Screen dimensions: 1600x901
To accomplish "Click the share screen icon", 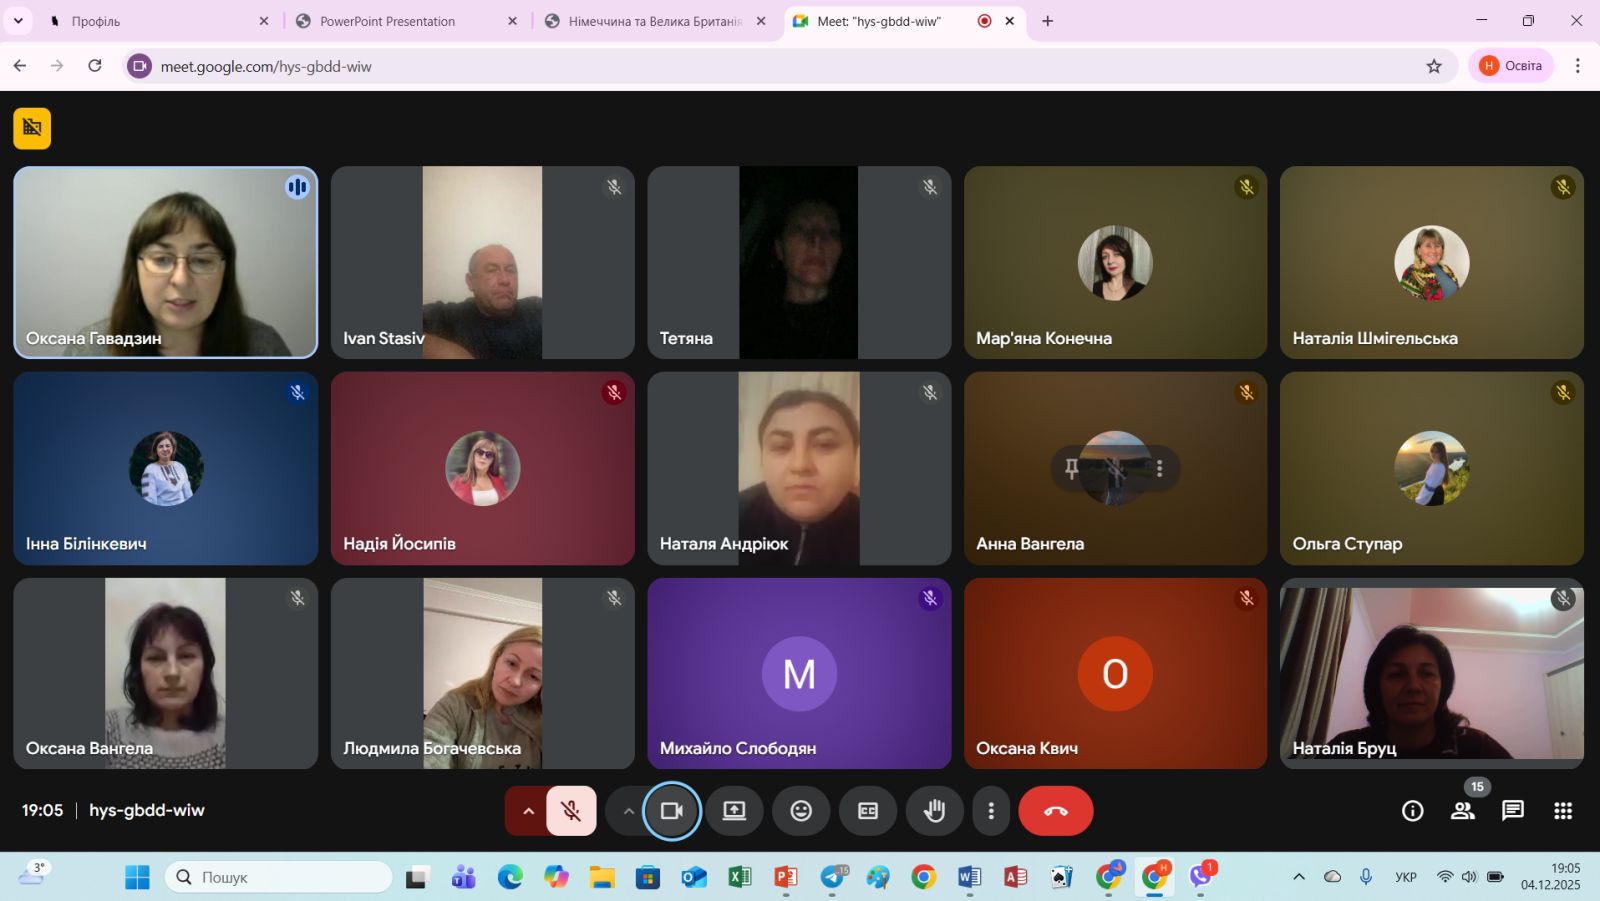I will click(x=734, y=811).
